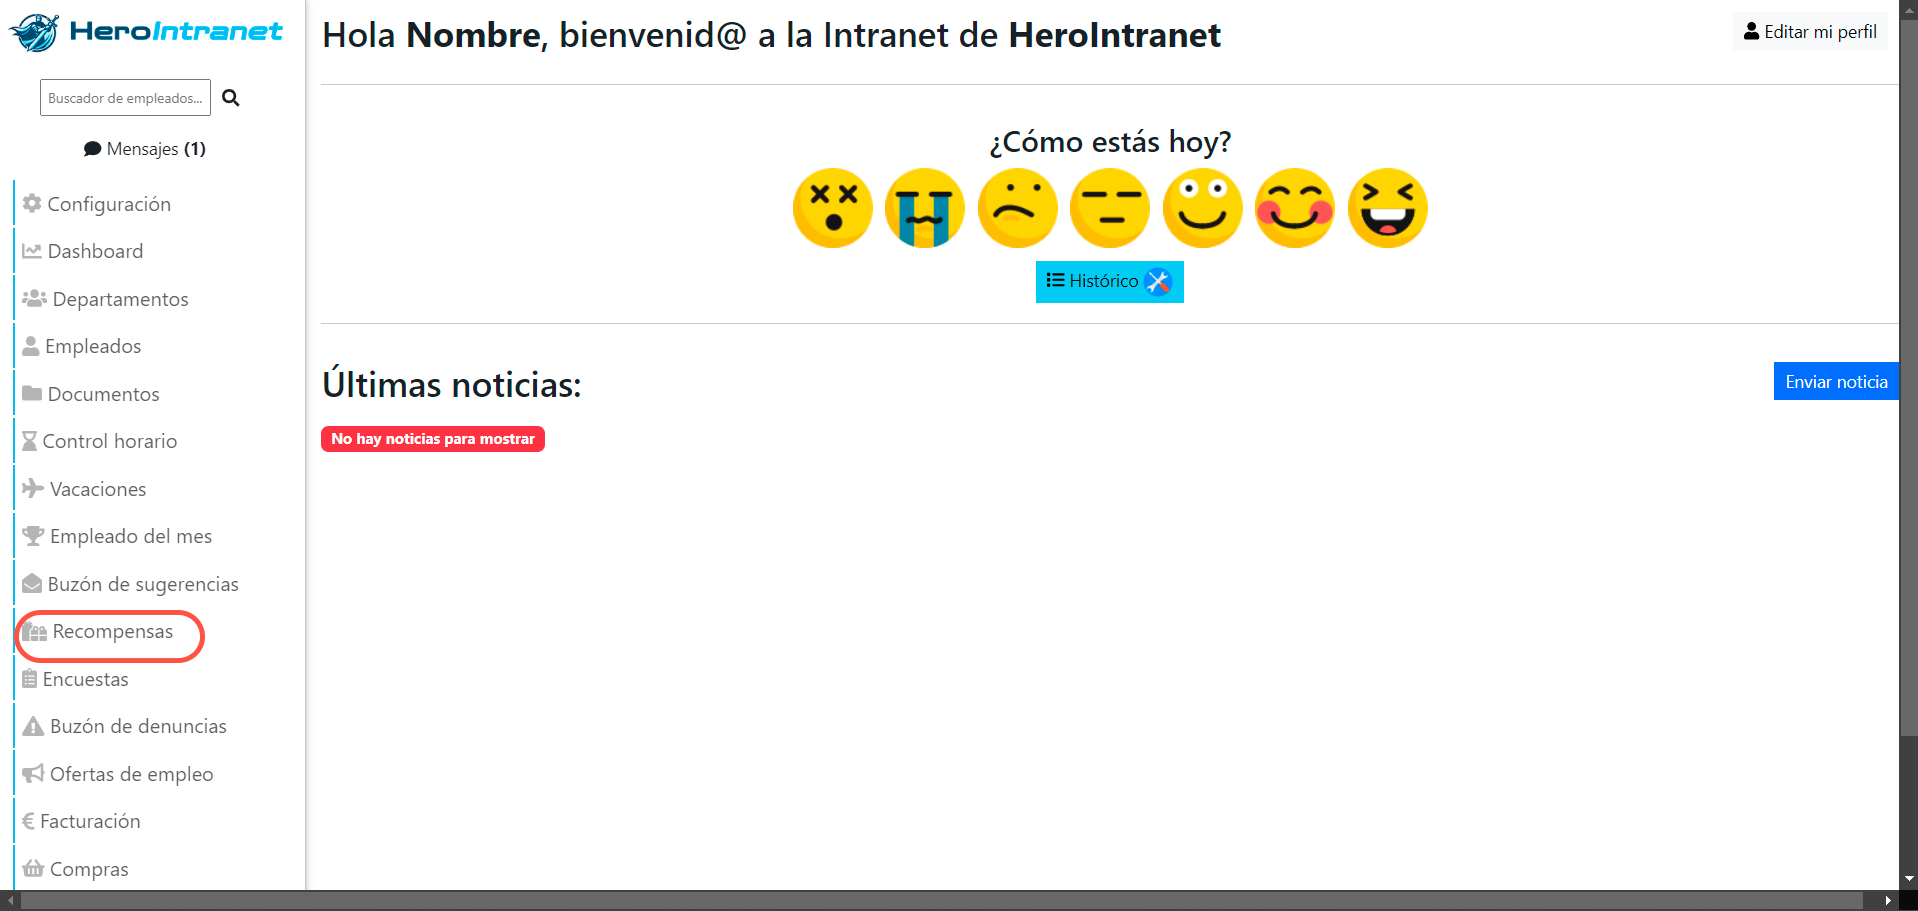The width and height of the screenshot is (1918, 911).
Task: Click the Recompensas gifts icon
Action: tap(35, 632)
